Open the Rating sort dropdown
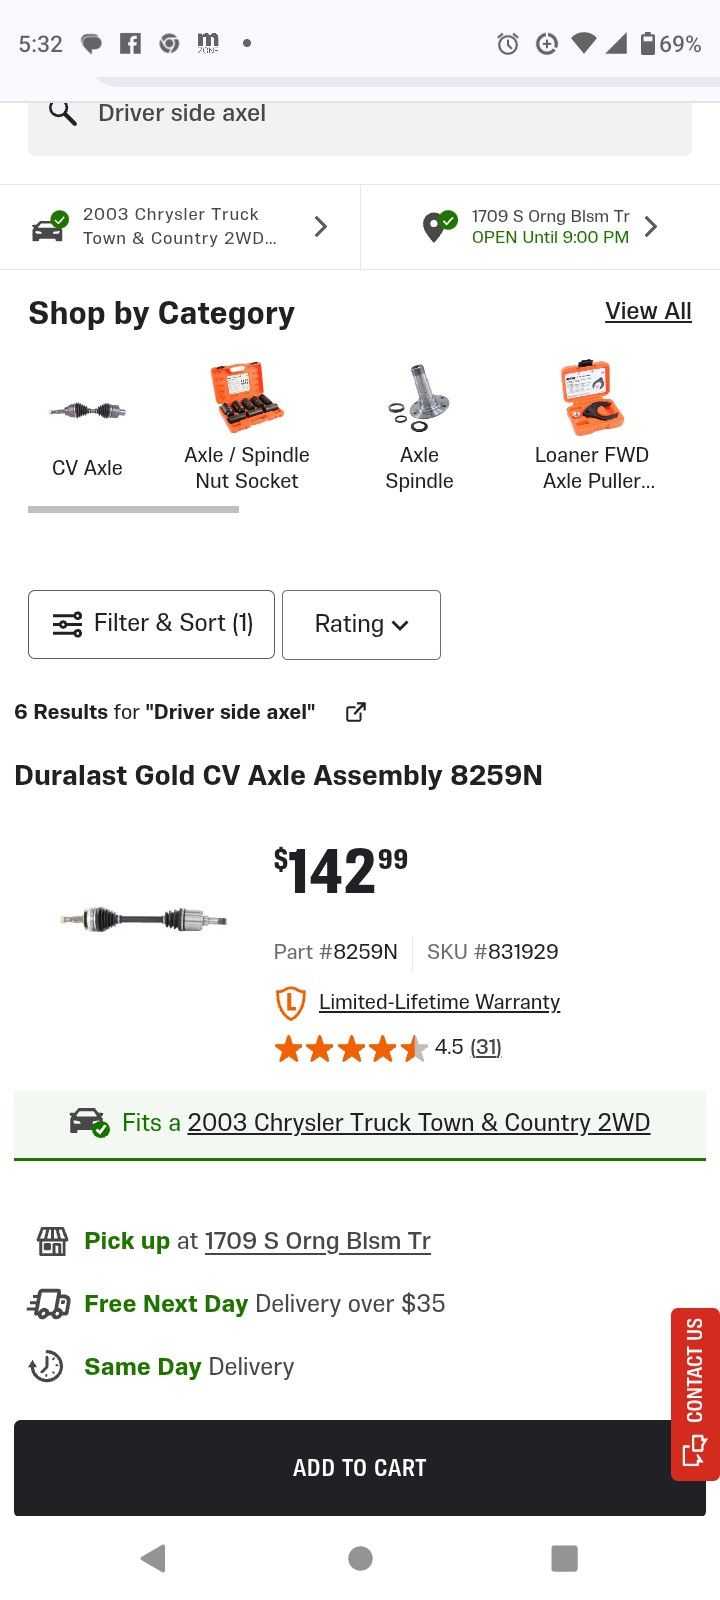Viewport: 720px width, 1600px height. click(x=361, y=624)
